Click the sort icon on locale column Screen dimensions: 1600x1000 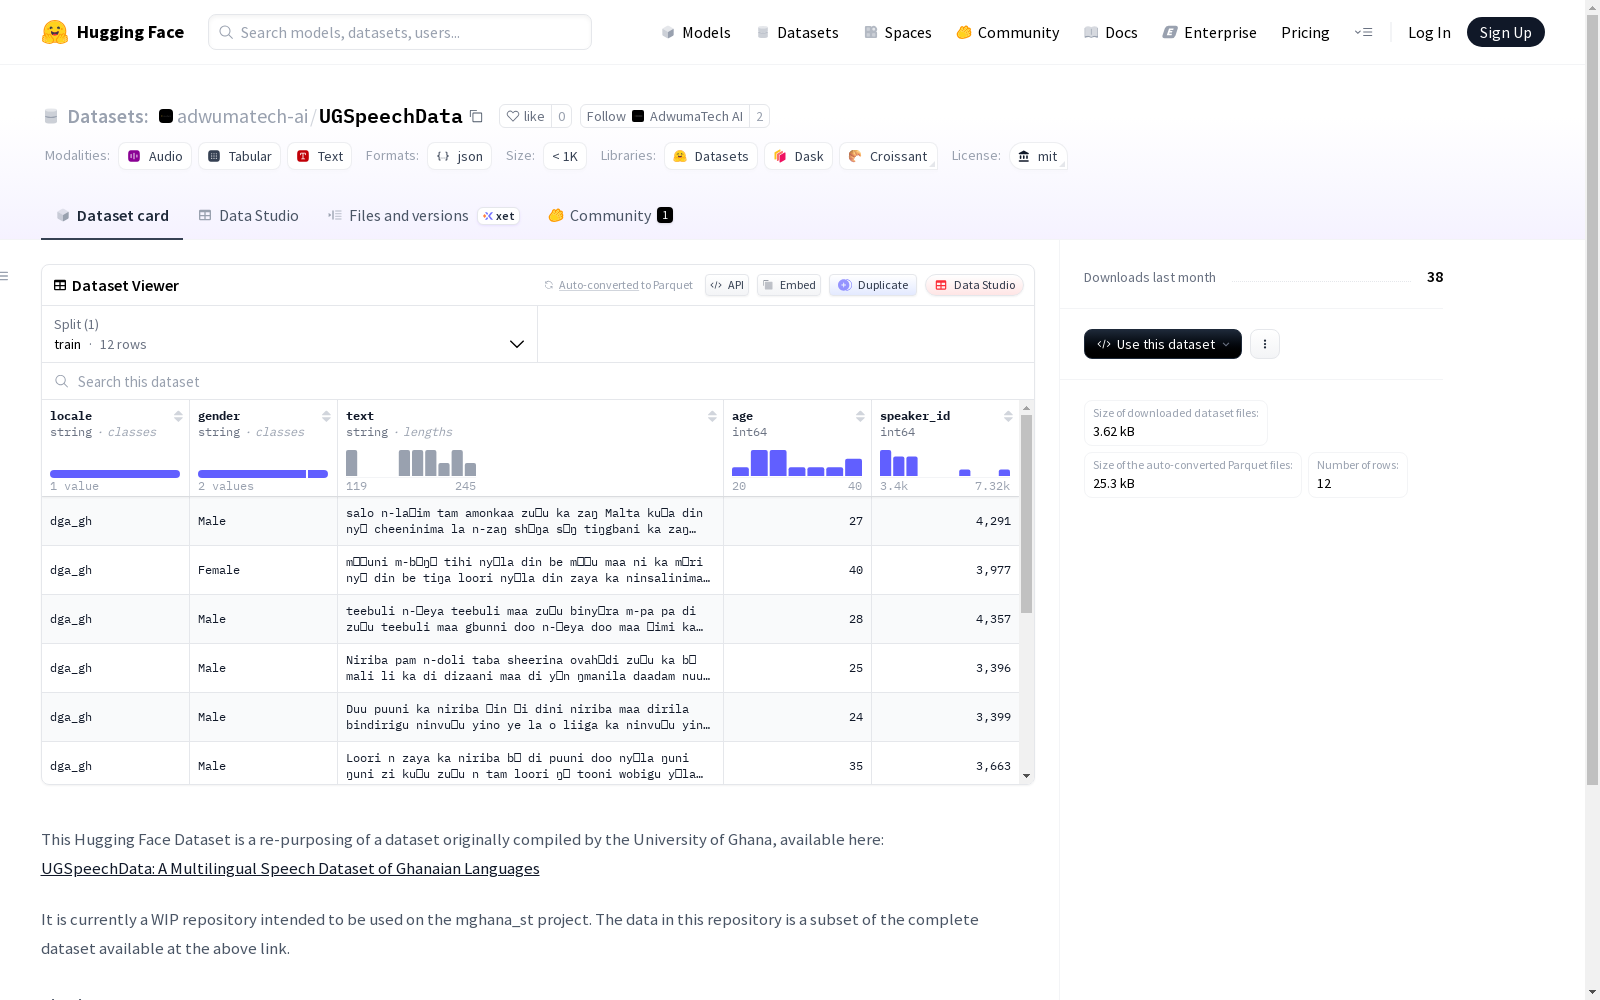178,416
